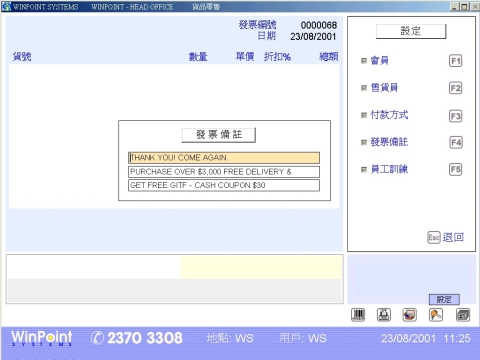Screen dimensions: 480x360
Task: Toggle the 會員 checkbox
Action: tap(364, 61)
